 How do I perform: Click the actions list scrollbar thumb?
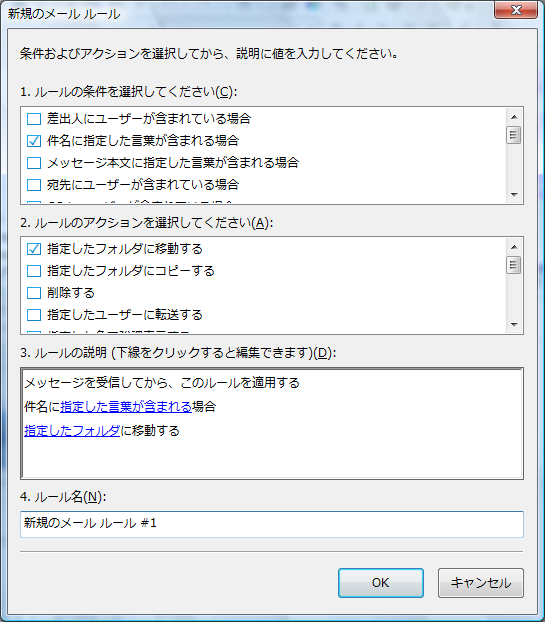click(514, 265)
